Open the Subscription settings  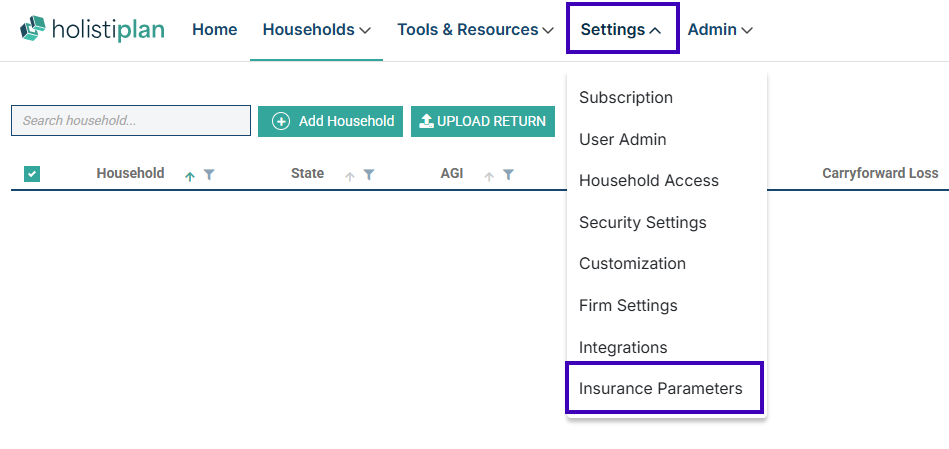(x=626, y=98)
